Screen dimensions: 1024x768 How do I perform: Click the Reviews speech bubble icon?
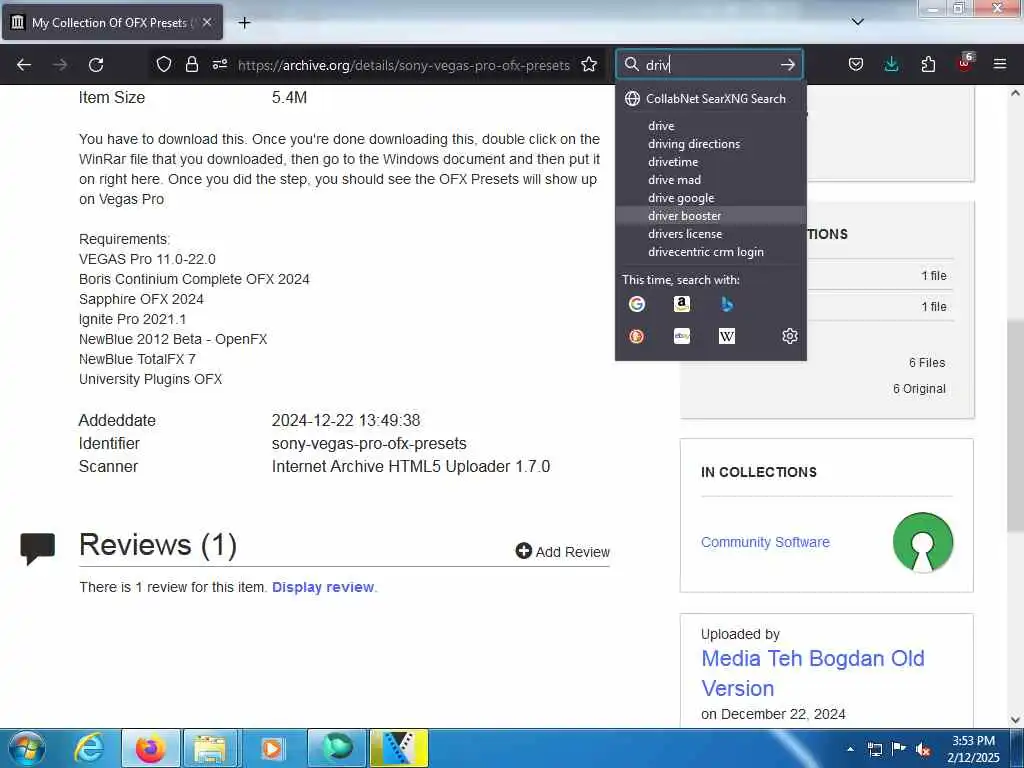[x=38, y=549]
